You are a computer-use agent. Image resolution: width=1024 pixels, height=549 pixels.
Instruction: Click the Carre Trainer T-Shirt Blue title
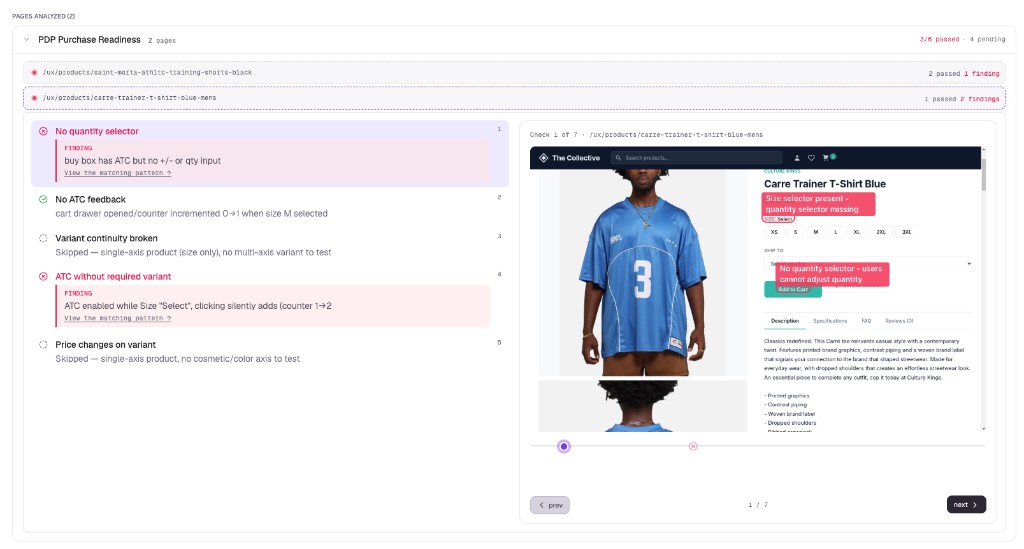tap(825, 184)
